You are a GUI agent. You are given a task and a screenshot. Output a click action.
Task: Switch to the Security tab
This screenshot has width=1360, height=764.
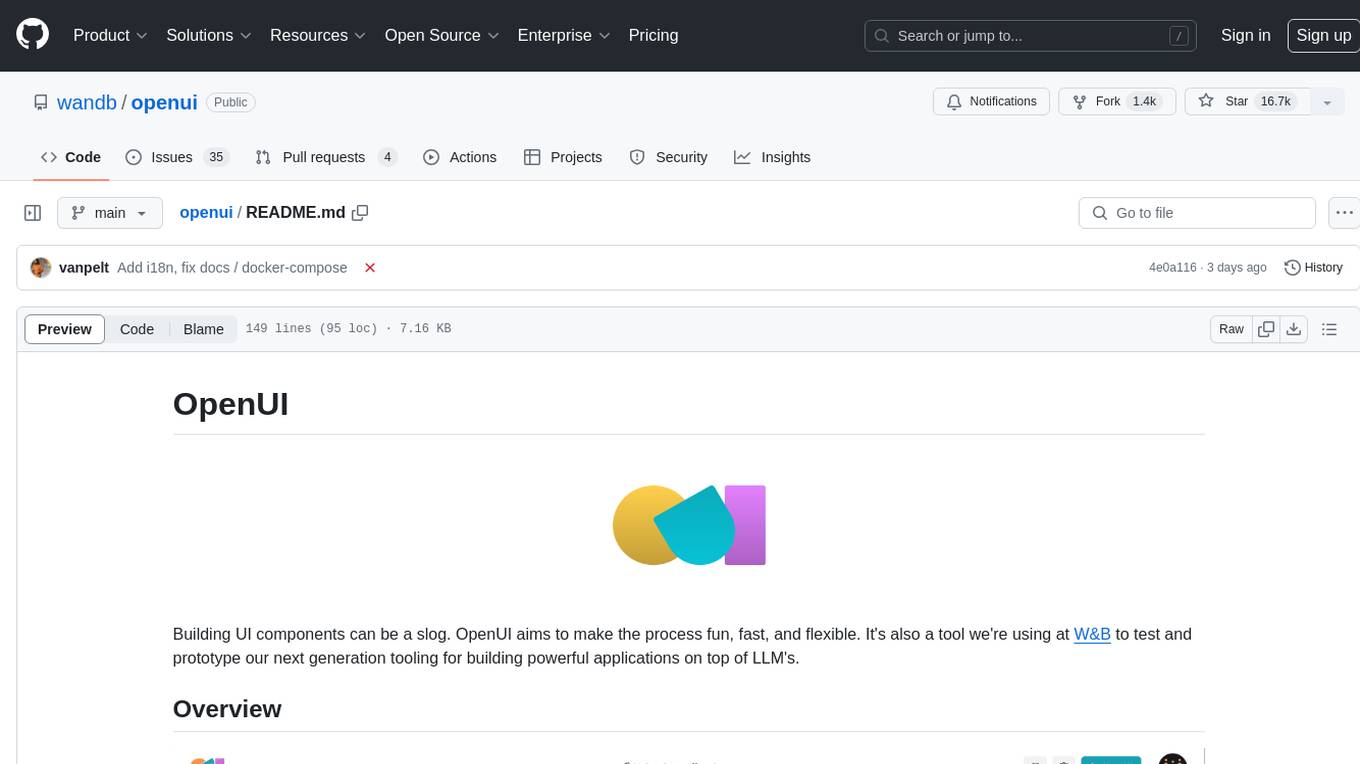pyautogui.click(x=668, y=157)
